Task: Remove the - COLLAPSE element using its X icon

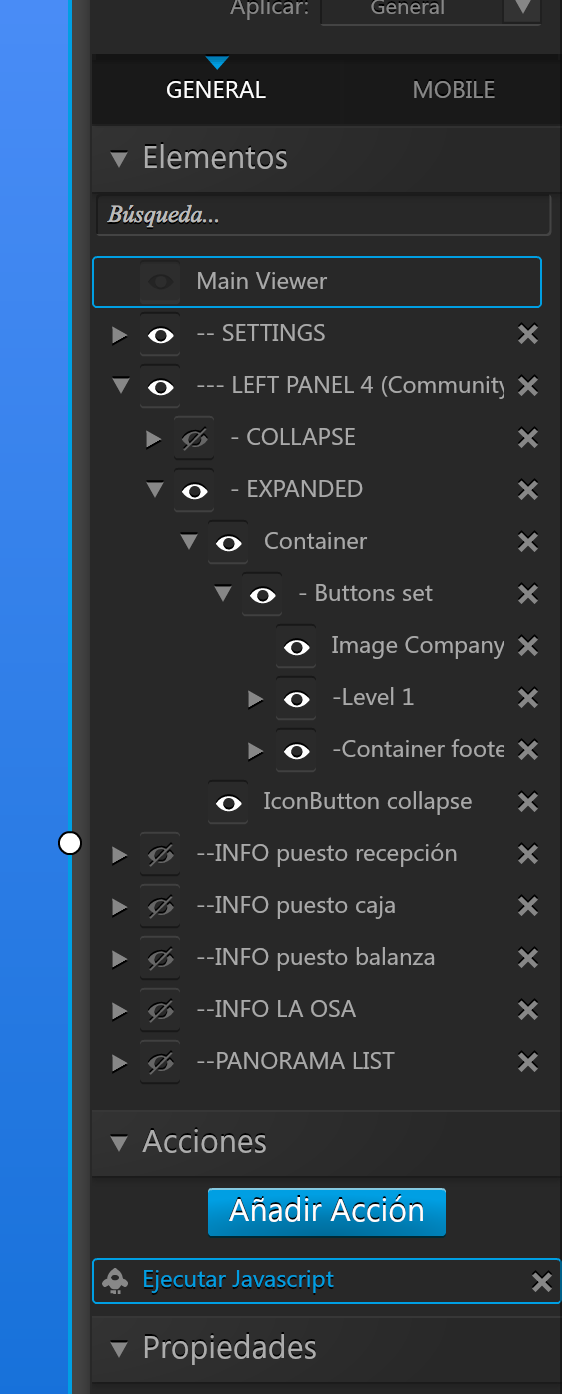Action: [x=528, y=438]
